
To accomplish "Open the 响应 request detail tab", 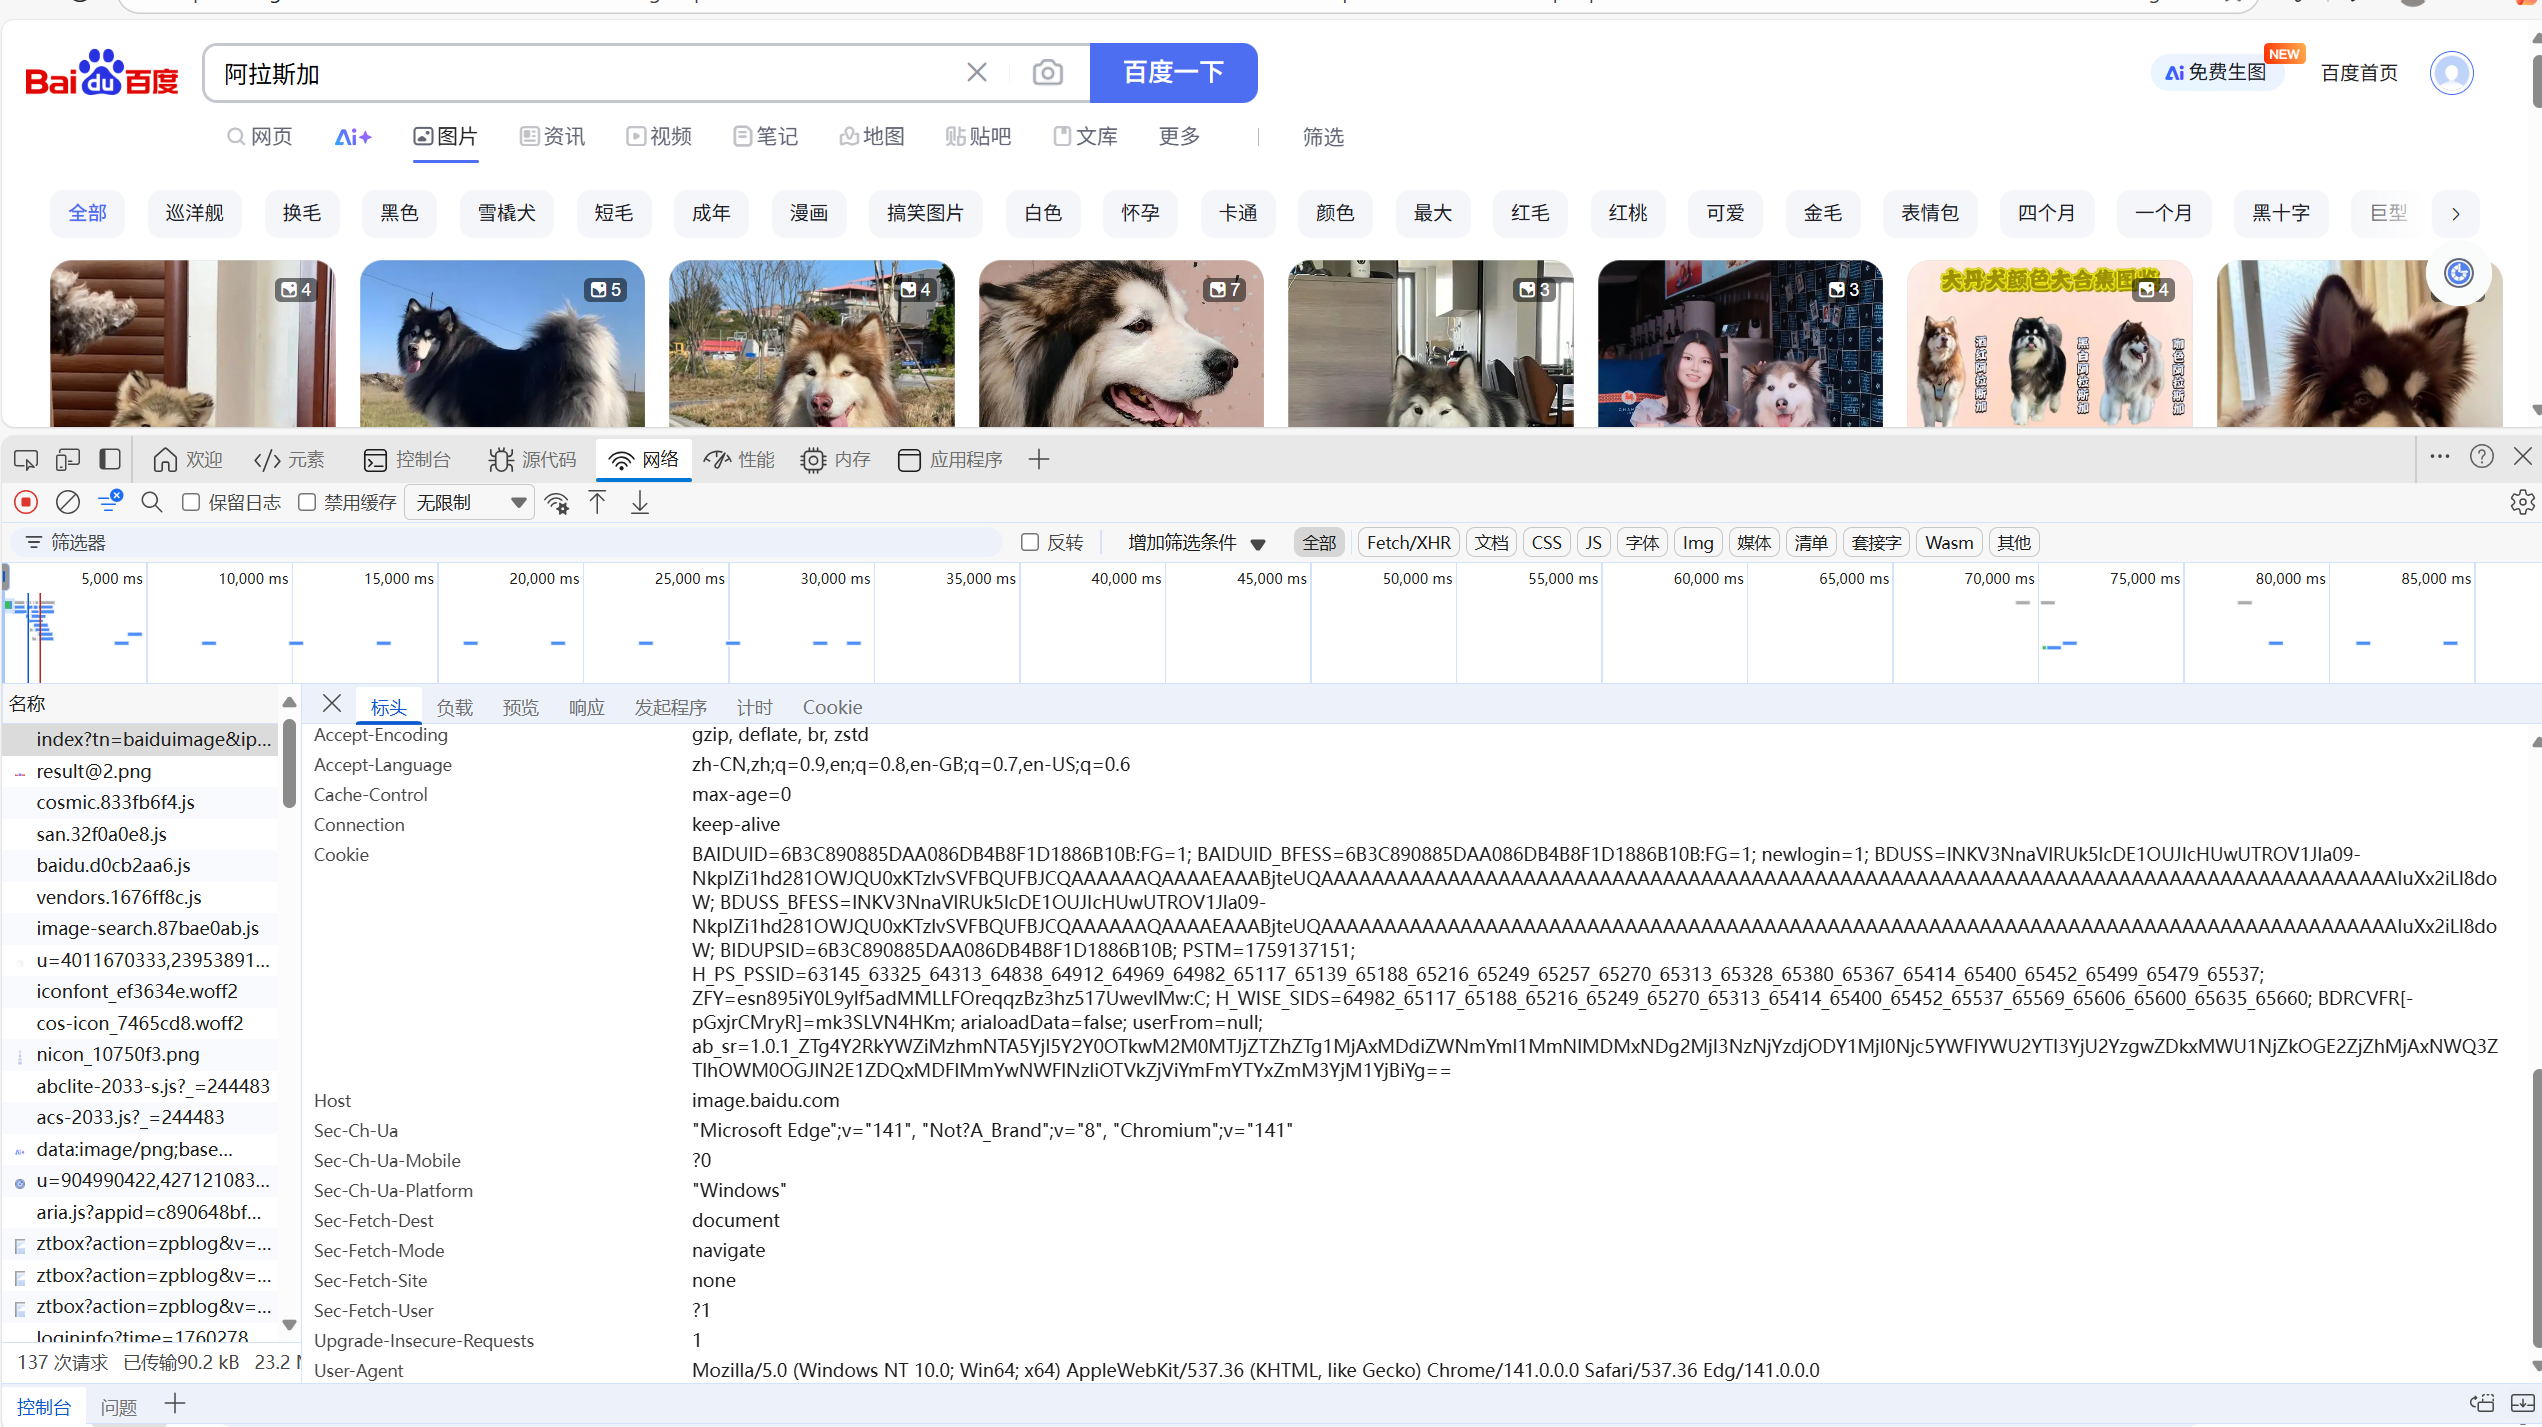I will 587,707.
